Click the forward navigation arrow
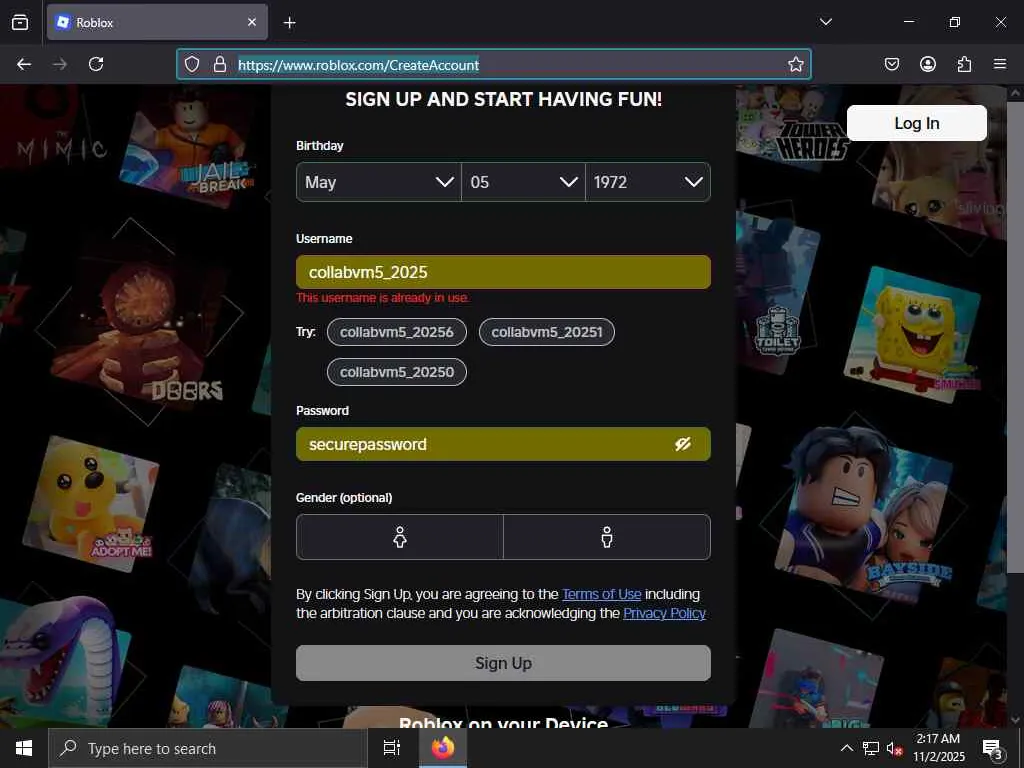1024x768 pixels. tap(60, 64)
